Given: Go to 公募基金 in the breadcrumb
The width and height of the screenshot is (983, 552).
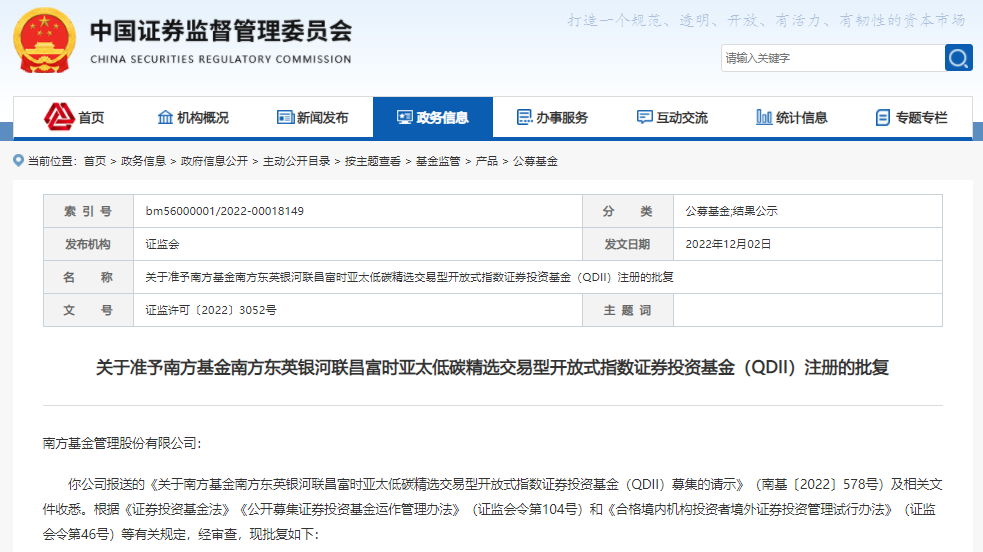Looking at the screenshot, I should point(535,161).
